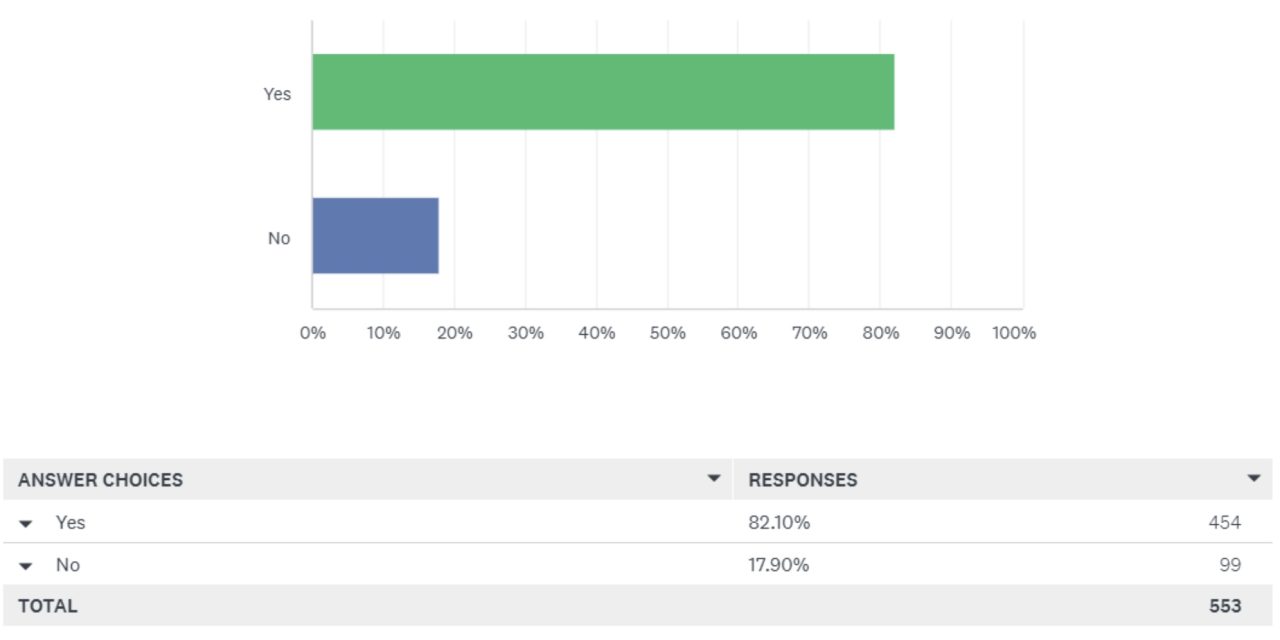This screenshot has height=640, width=1280.
Task: Click the TOTAL row label
Action: [47, 606]
